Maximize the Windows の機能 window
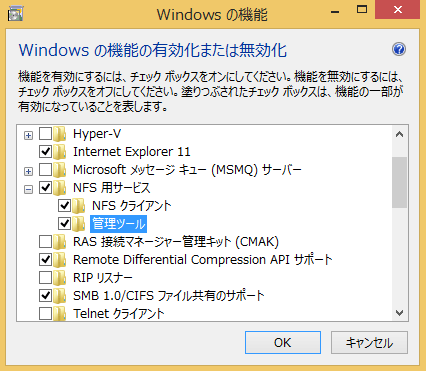 (x=362, y=9)
